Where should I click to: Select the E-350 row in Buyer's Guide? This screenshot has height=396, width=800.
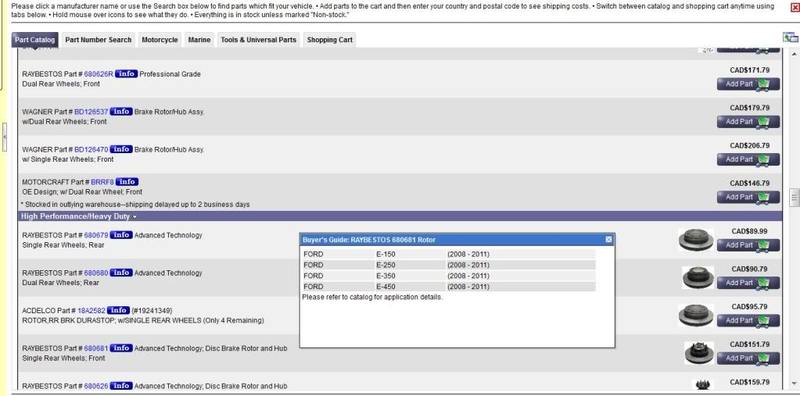coord(448,276)
